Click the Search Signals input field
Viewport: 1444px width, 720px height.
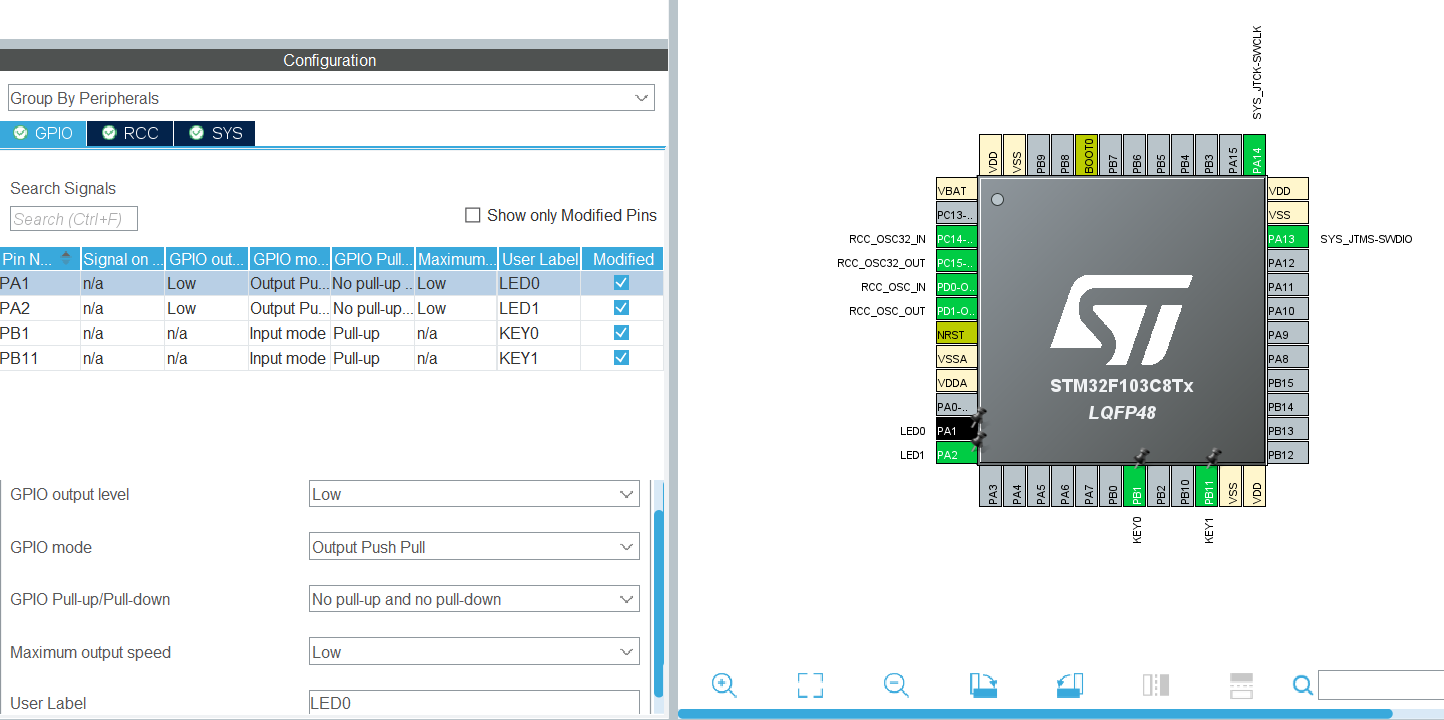(74, 219)
